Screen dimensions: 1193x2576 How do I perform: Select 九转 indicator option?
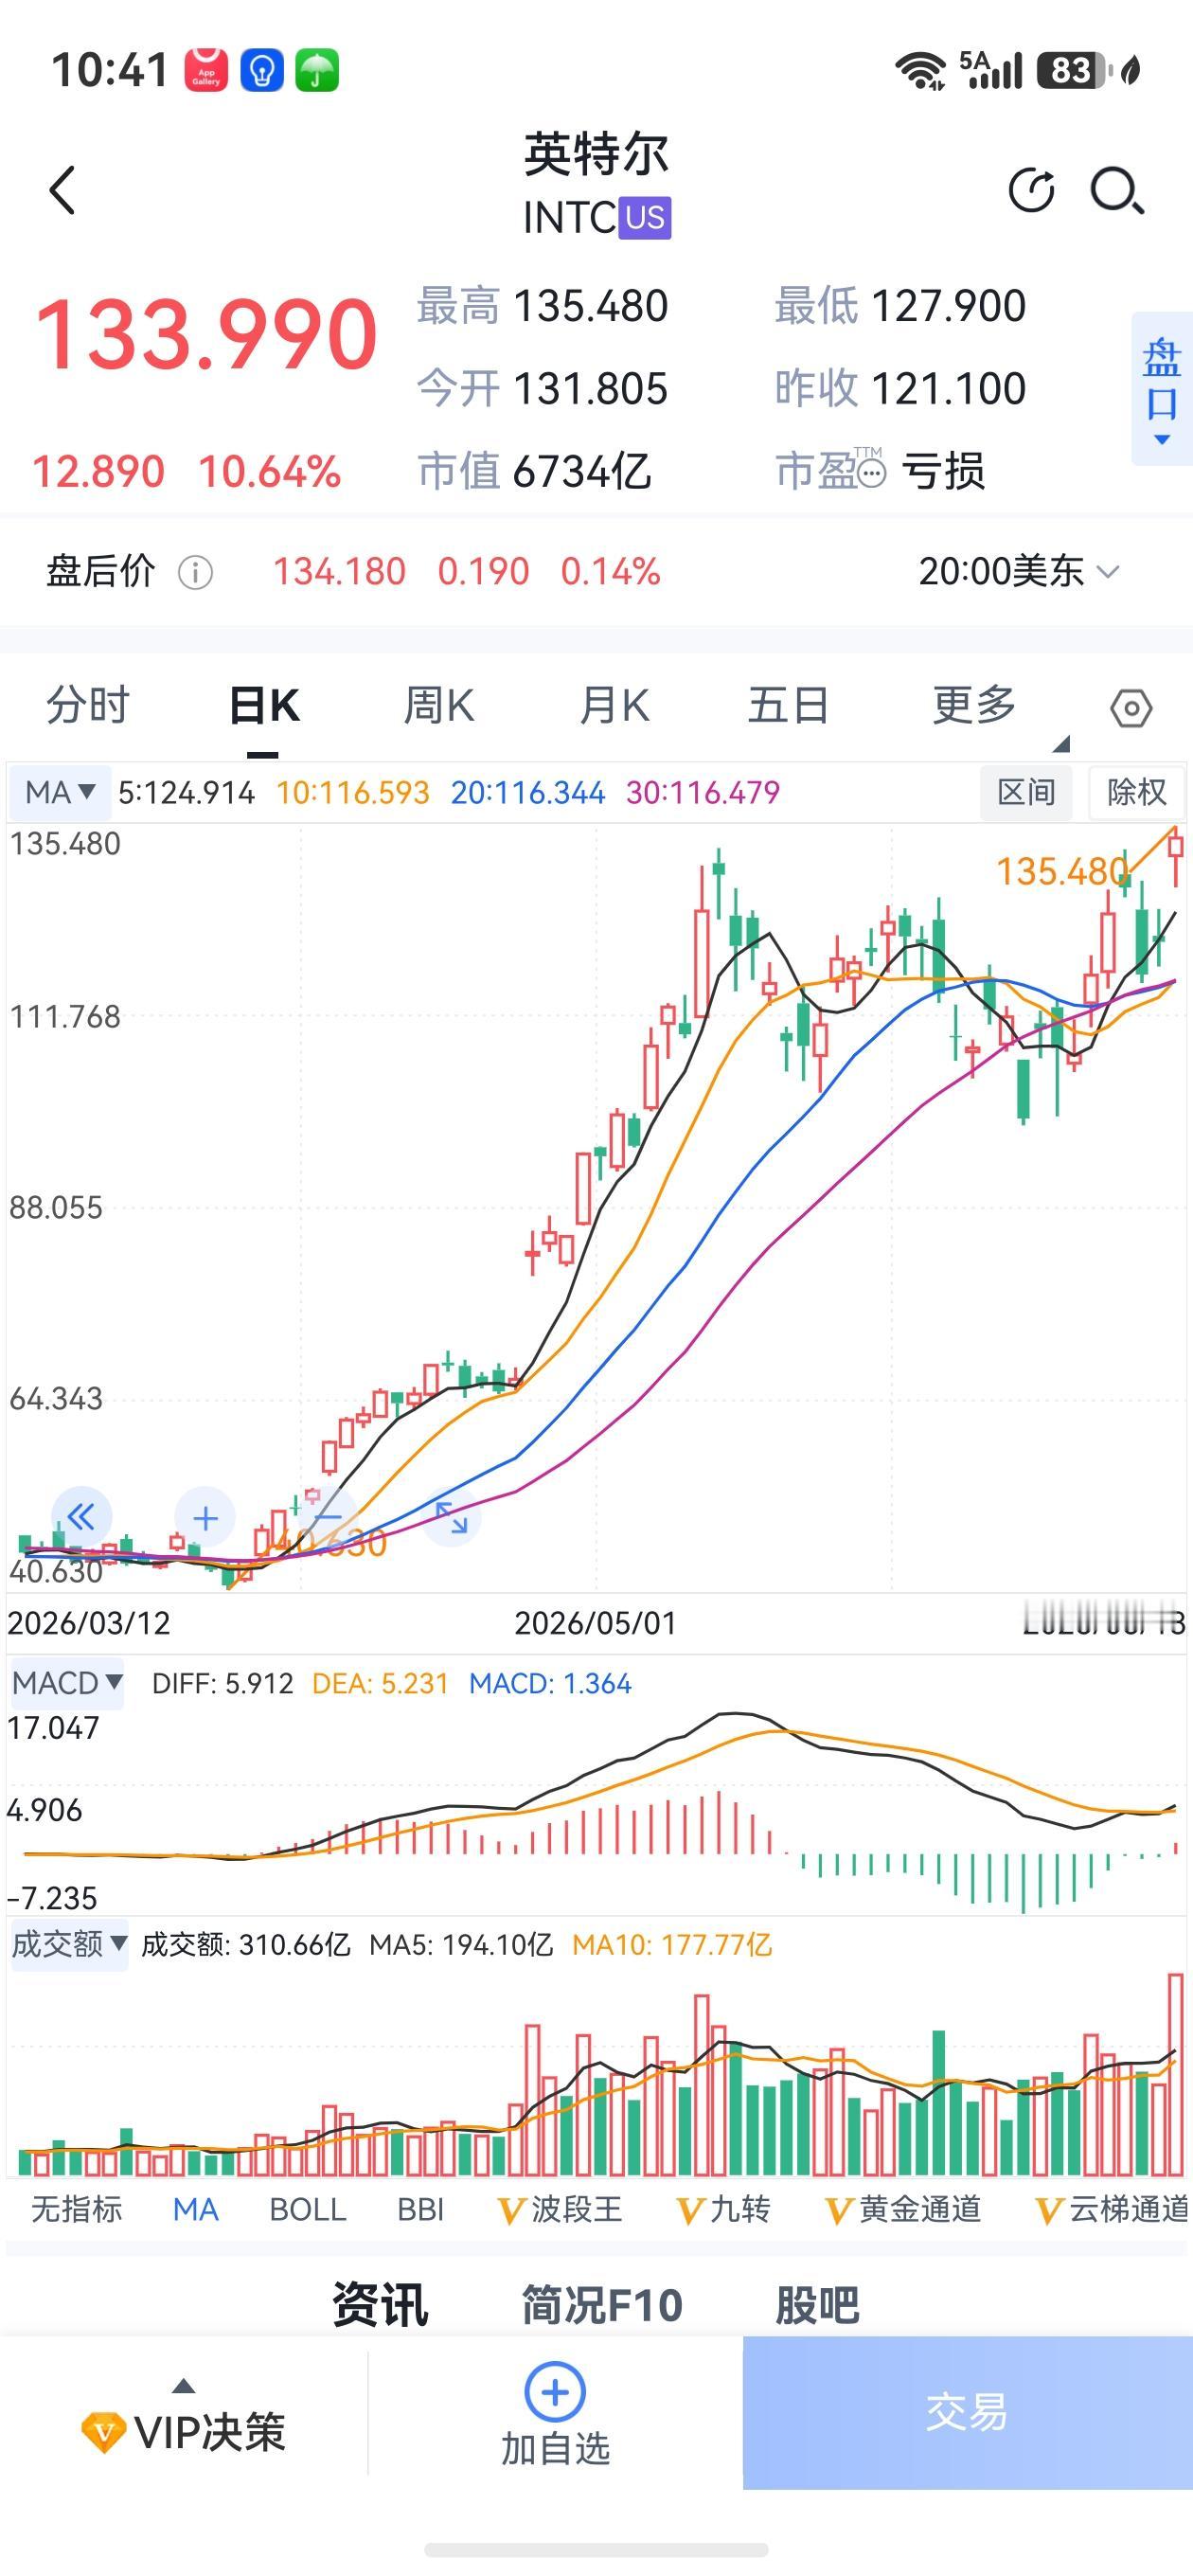(740, 2210)
